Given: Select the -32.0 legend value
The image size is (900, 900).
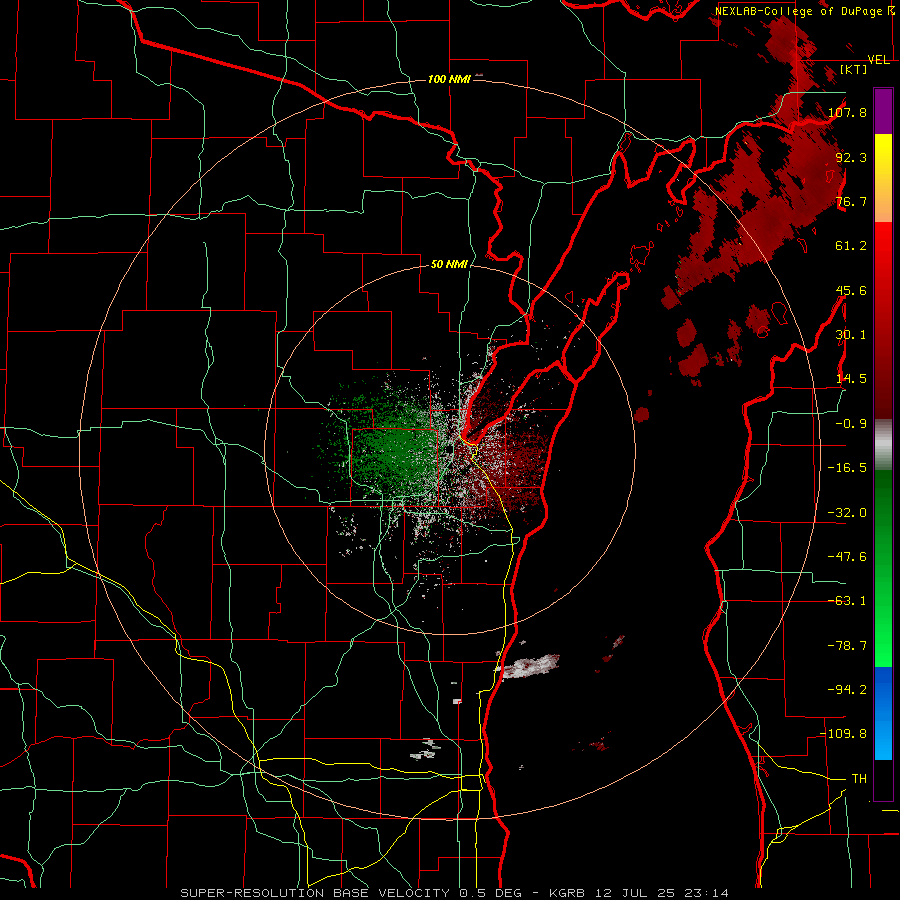Looking at the screenshot, I should (x=847, y=513).
